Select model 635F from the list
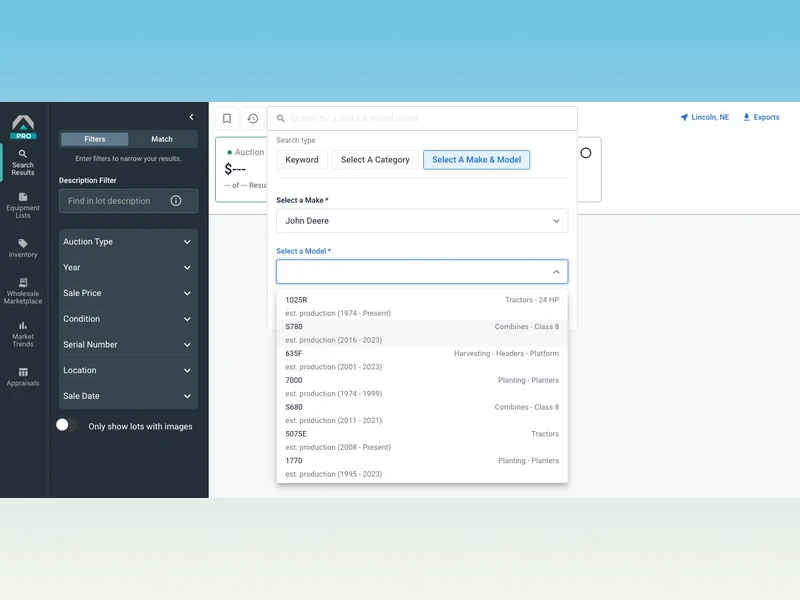800x600 pixels. tap(422, 360)
